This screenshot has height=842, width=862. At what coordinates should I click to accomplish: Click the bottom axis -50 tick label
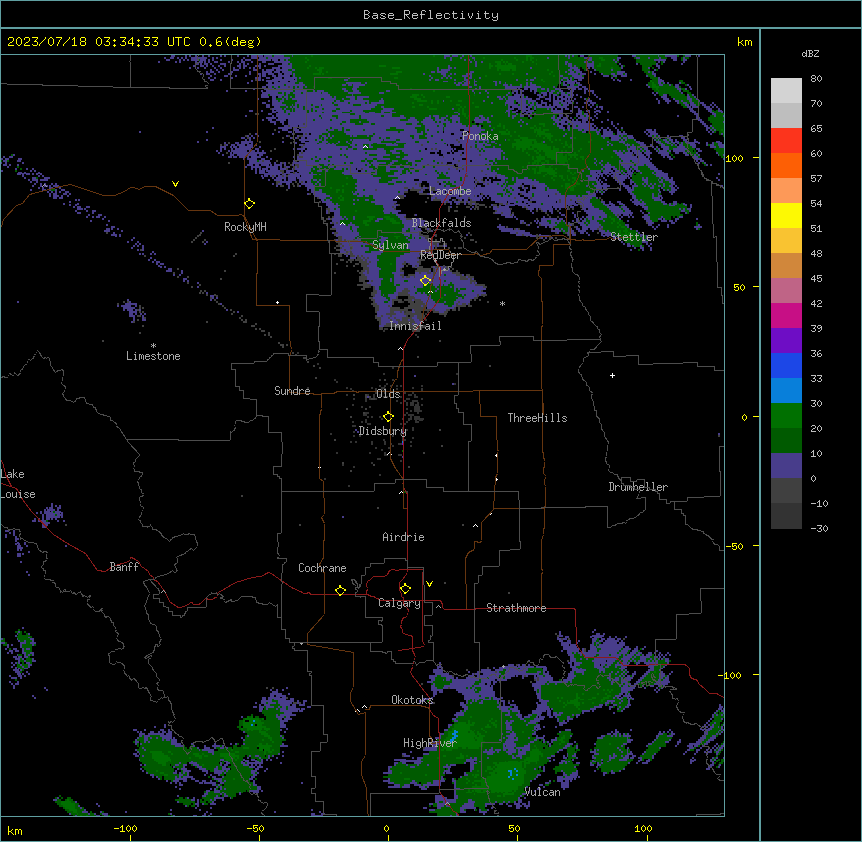point(255,828)
